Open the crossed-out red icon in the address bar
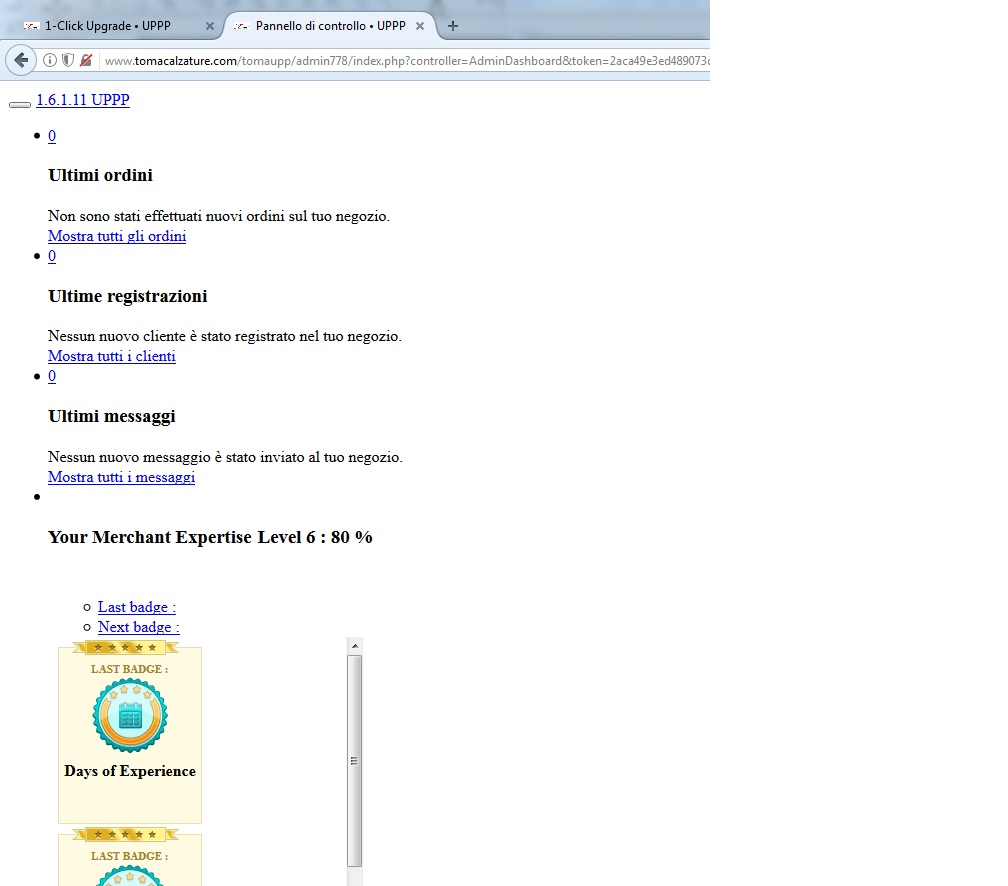1008x886 pixels. [x=86, y=60]
